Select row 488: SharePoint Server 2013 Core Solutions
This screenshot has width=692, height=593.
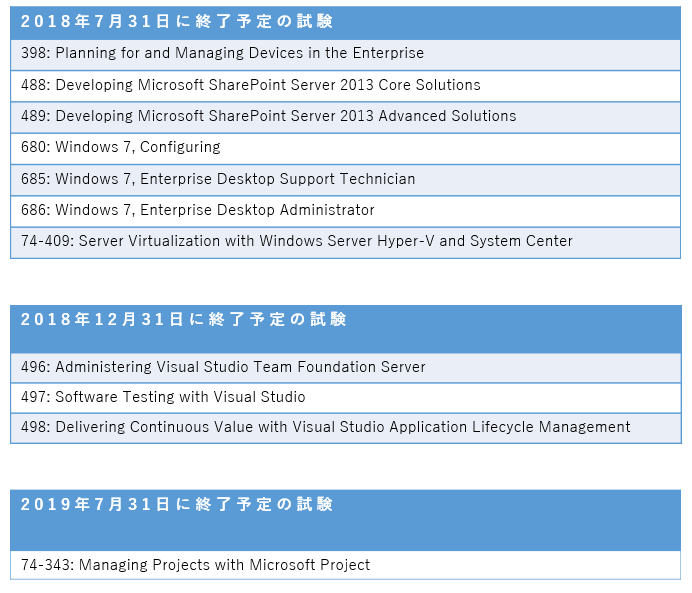pos(346,86)
